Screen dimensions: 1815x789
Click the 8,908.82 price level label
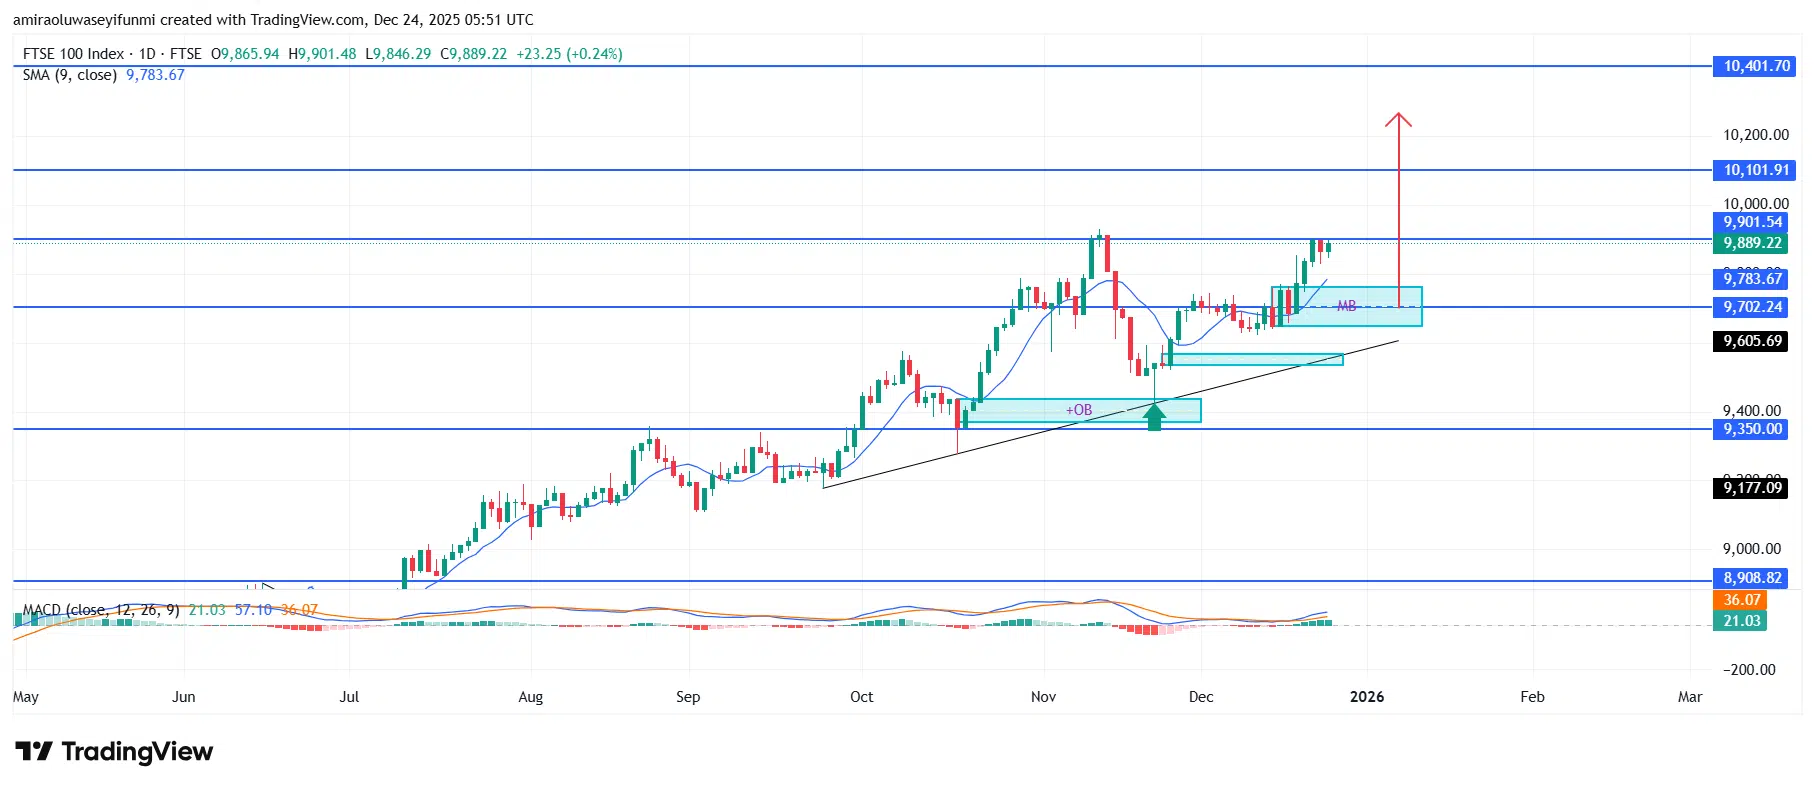click(1752, 578)
